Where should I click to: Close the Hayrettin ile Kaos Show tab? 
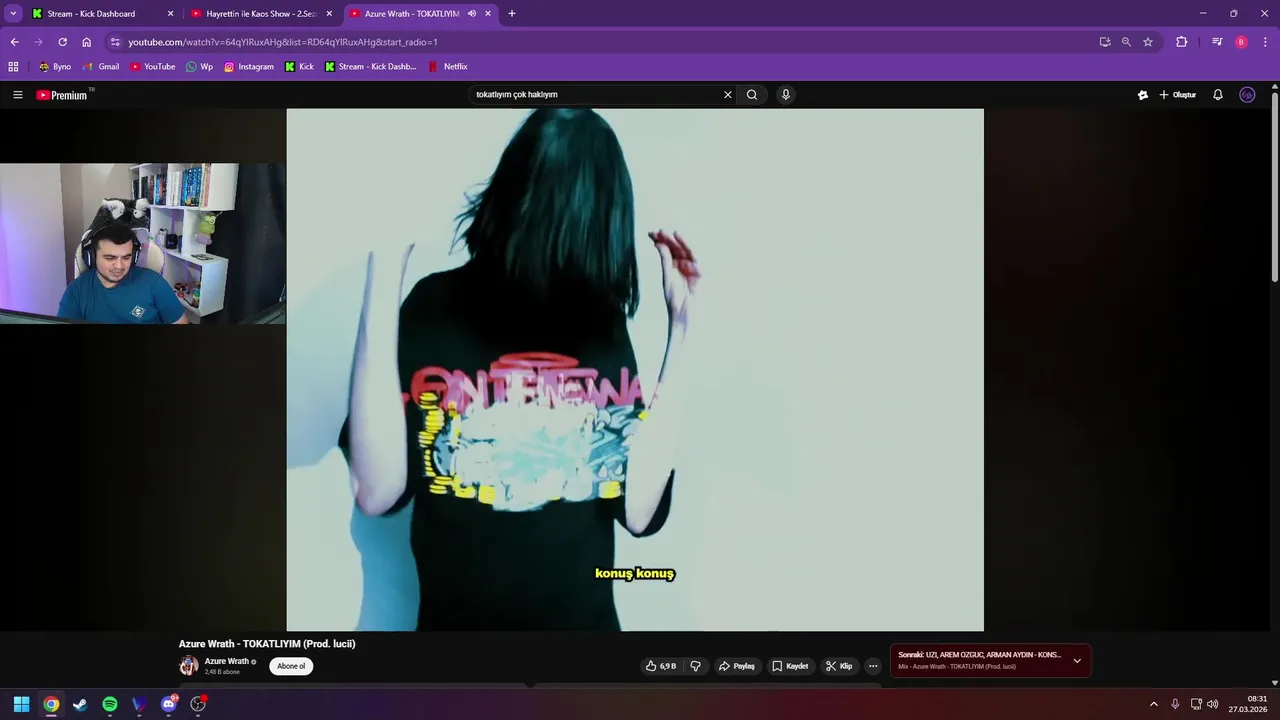329,14
